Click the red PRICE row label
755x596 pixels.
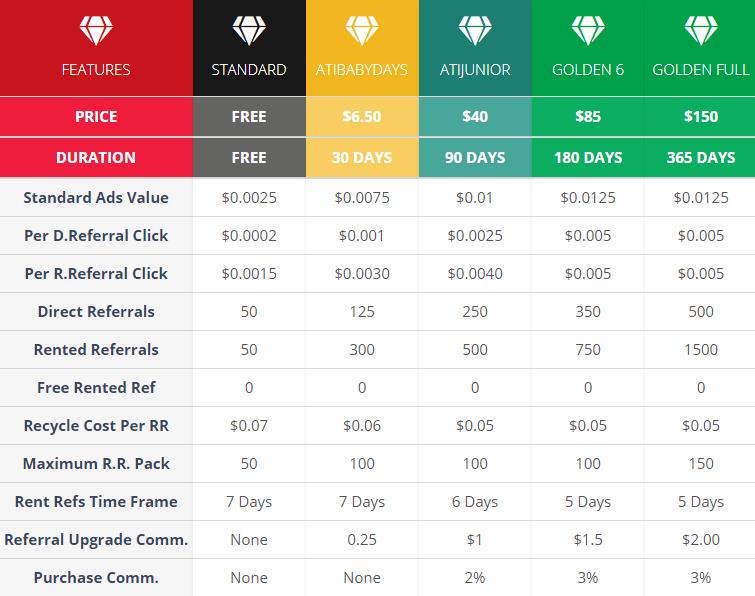96,117
